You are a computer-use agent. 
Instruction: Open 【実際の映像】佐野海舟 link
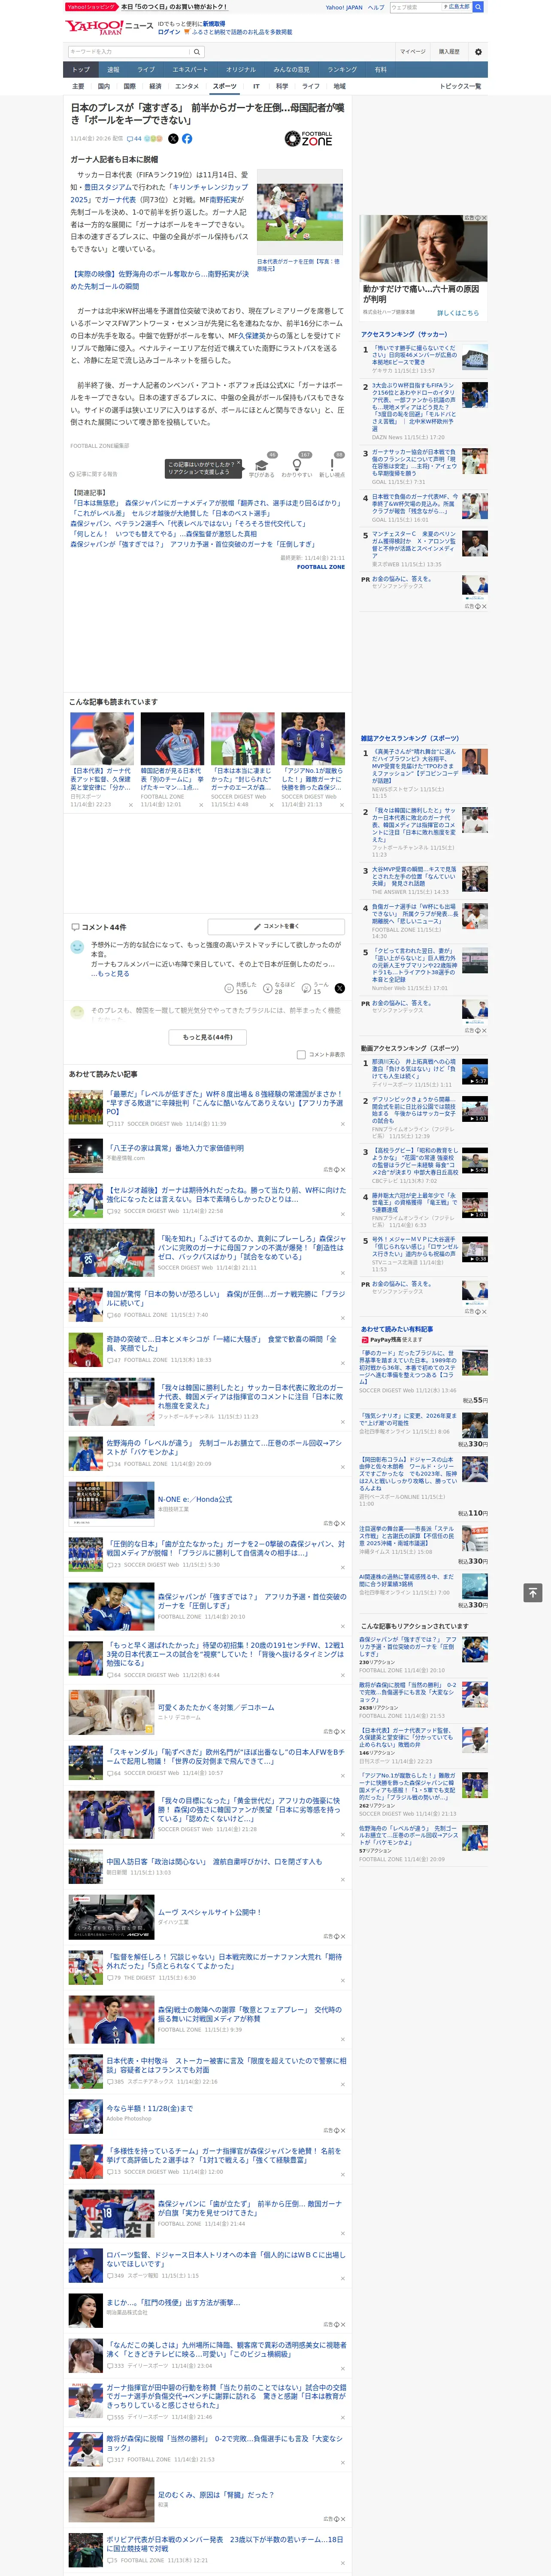[159, 279]
